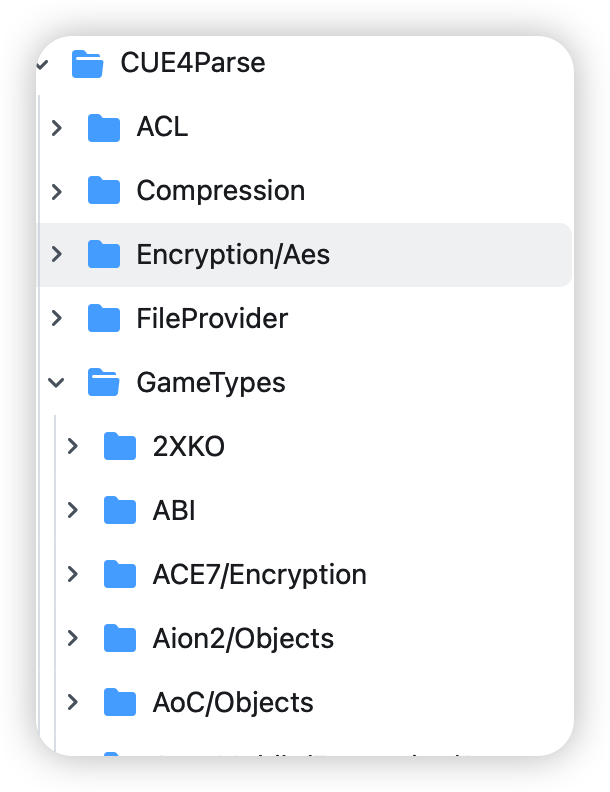Screen dimensions: 610x792
Task: Click the FileProvider folder icon
Action: (x=103, y=319)
